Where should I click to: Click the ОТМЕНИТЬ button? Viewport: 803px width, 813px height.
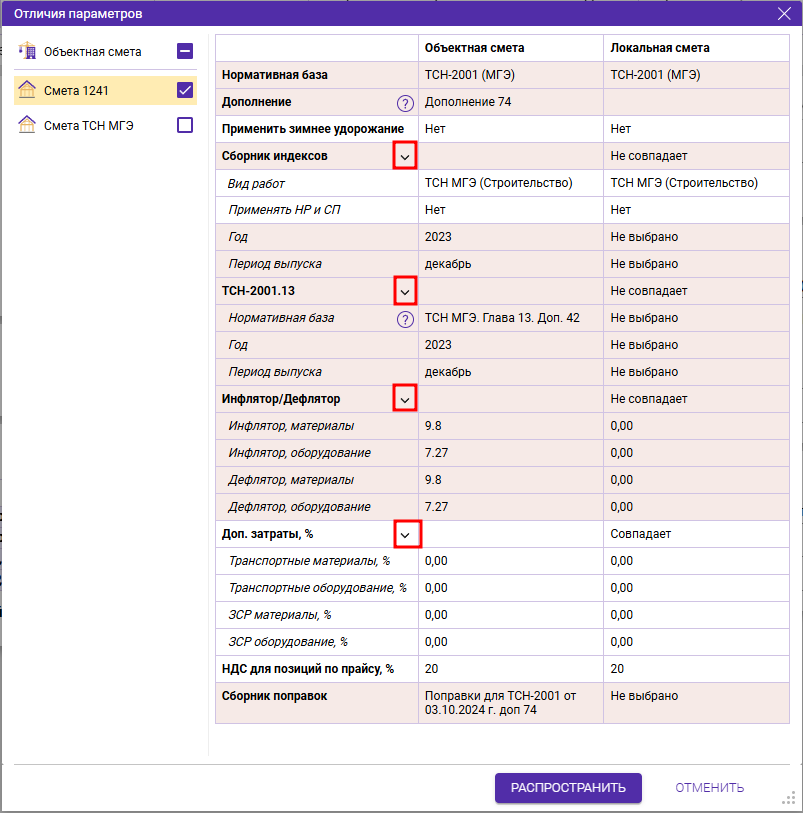tap(709, 787)
